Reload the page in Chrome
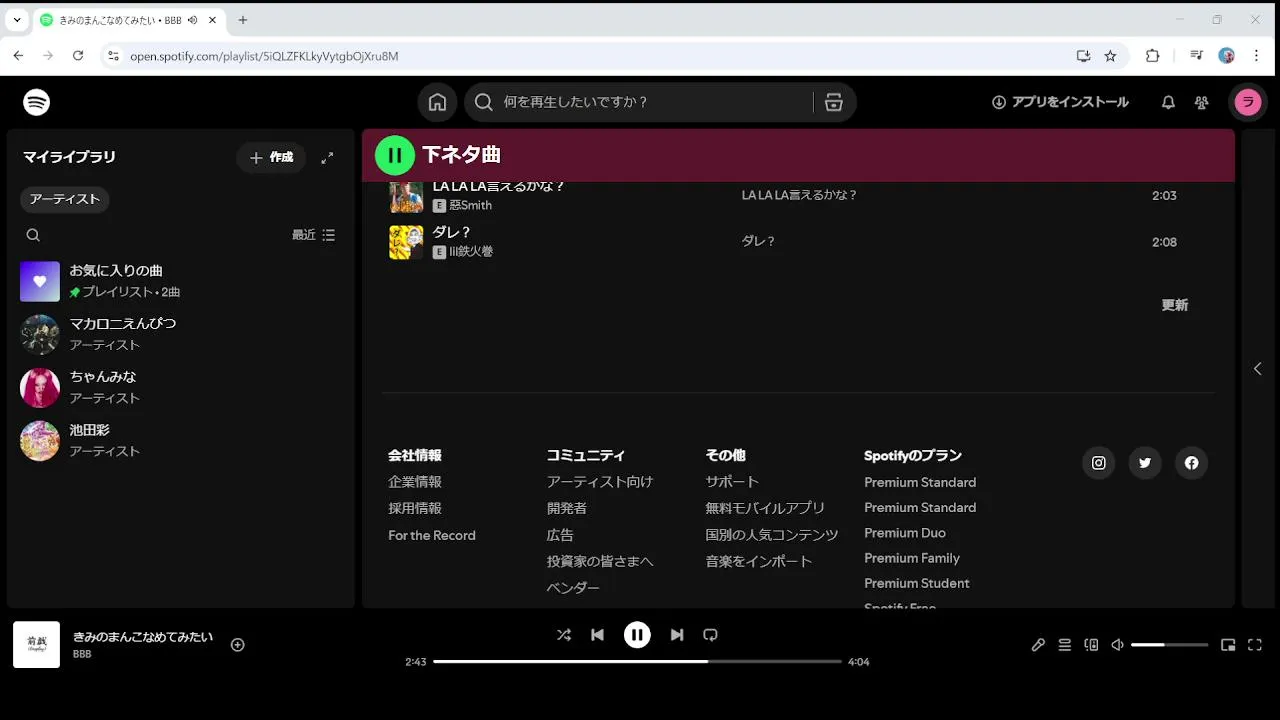The image size is (1280, 720). click(x=78, y=56)
